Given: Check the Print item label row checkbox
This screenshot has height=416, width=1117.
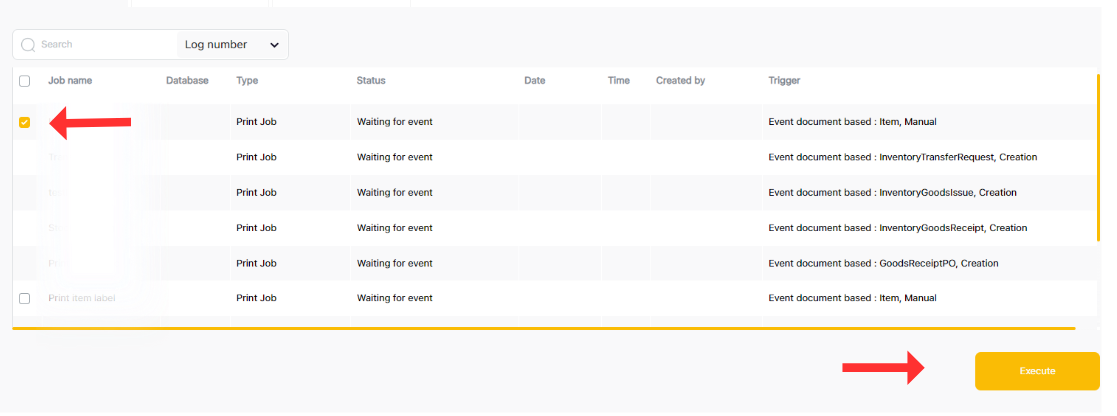Looking at the screenshot, I should 25,298.
